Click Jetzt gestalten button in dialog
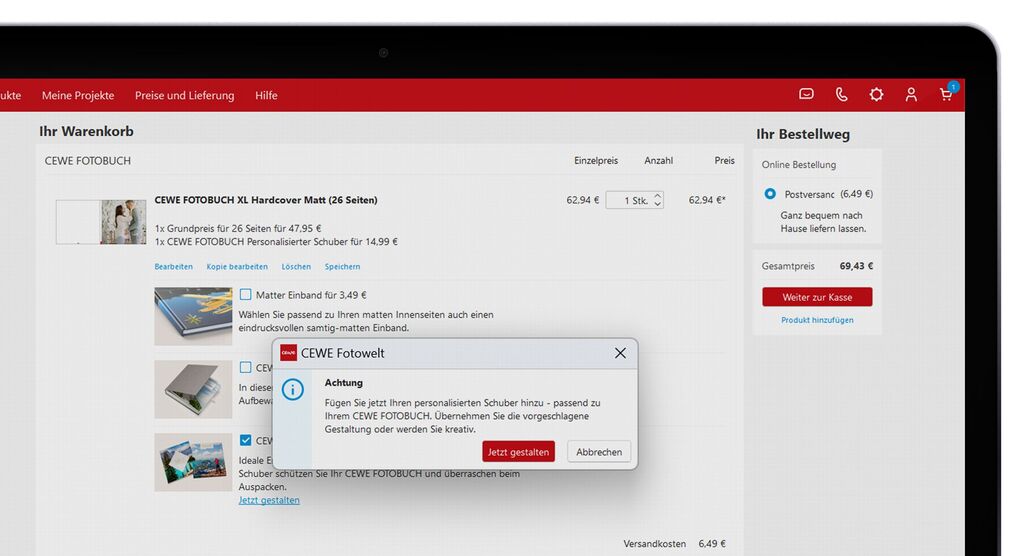This screenshot has width=1024, height=556. (518, 451)
